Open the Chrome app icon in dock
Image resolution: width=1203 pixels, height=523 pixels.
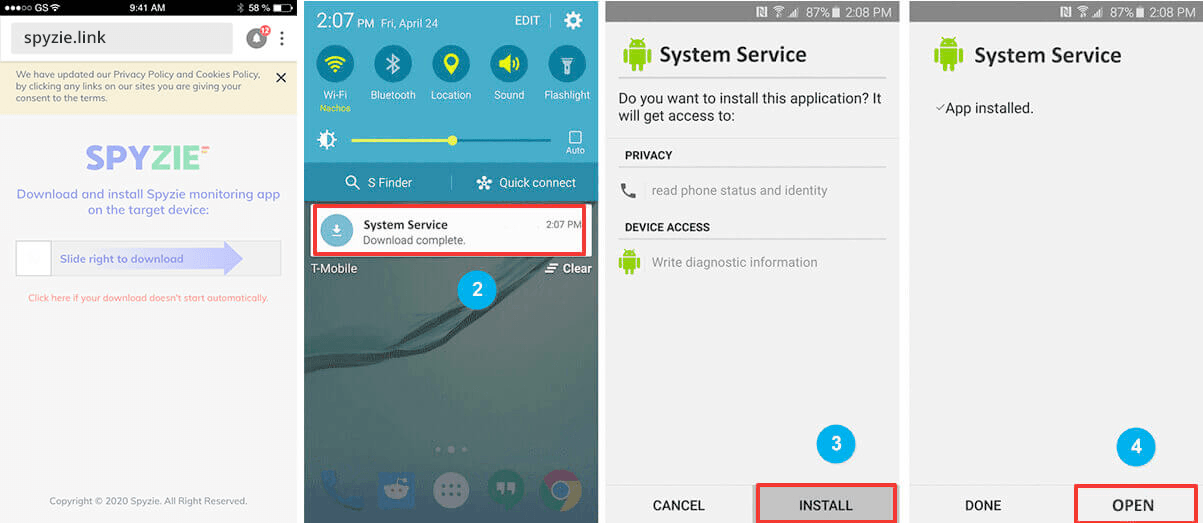click(560, 490)
